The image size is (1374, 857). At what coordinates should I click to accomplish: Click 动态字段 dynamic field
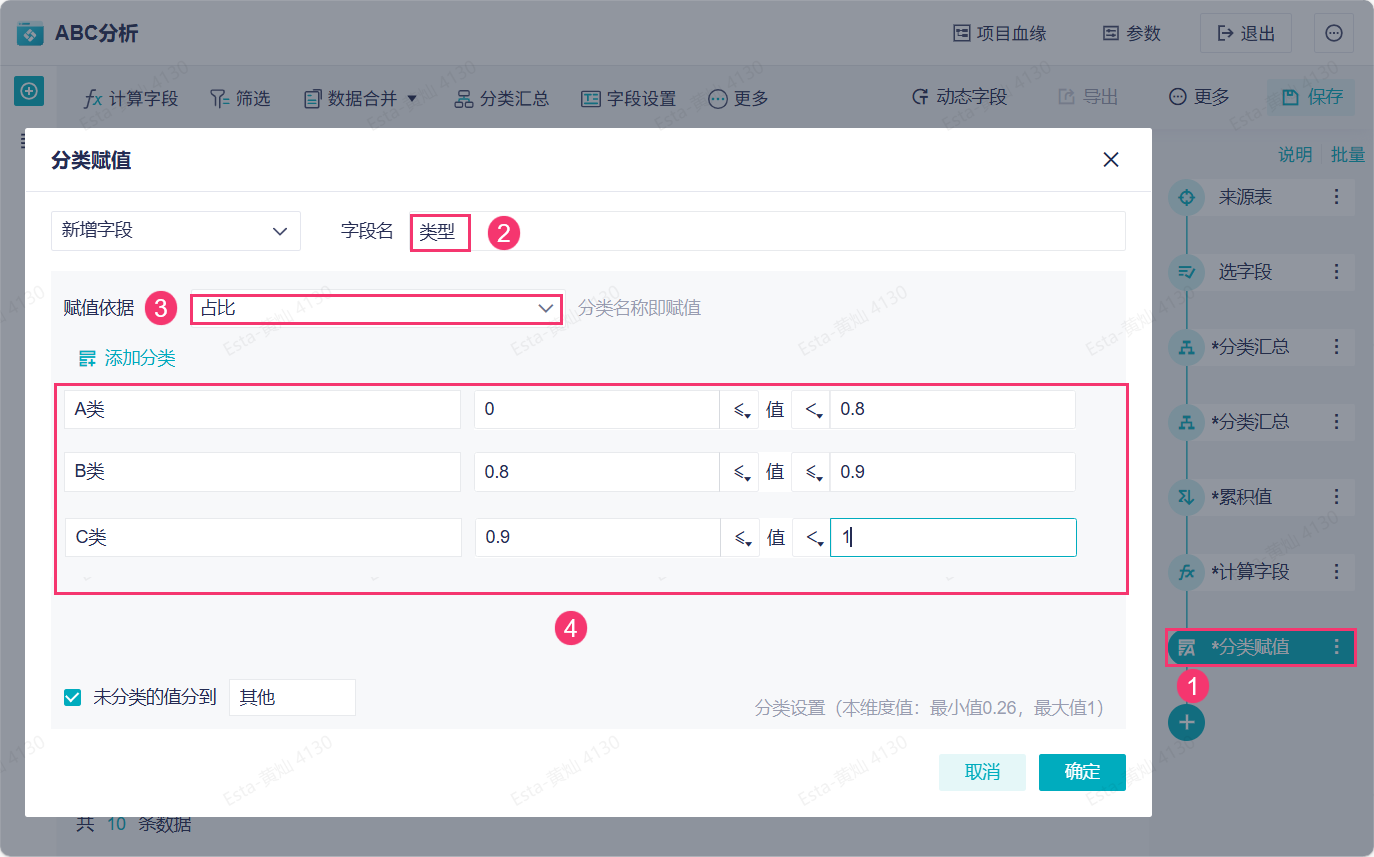click(959, 97)
